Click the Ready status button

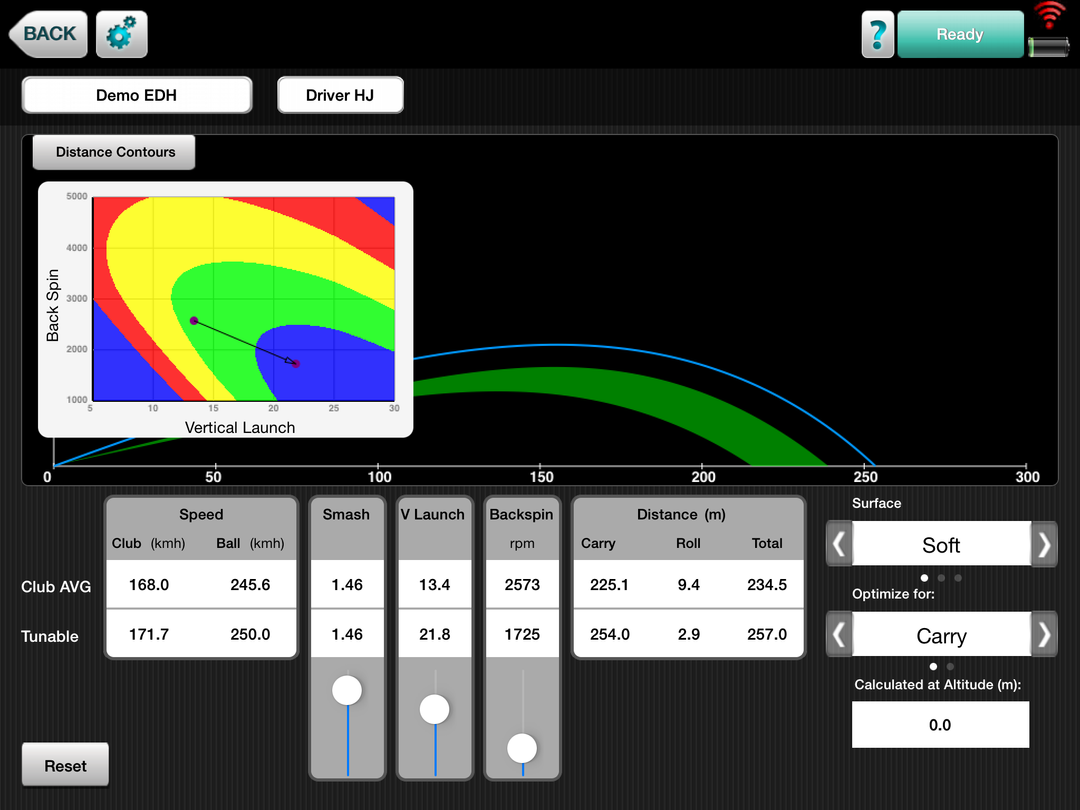(959, 35)
